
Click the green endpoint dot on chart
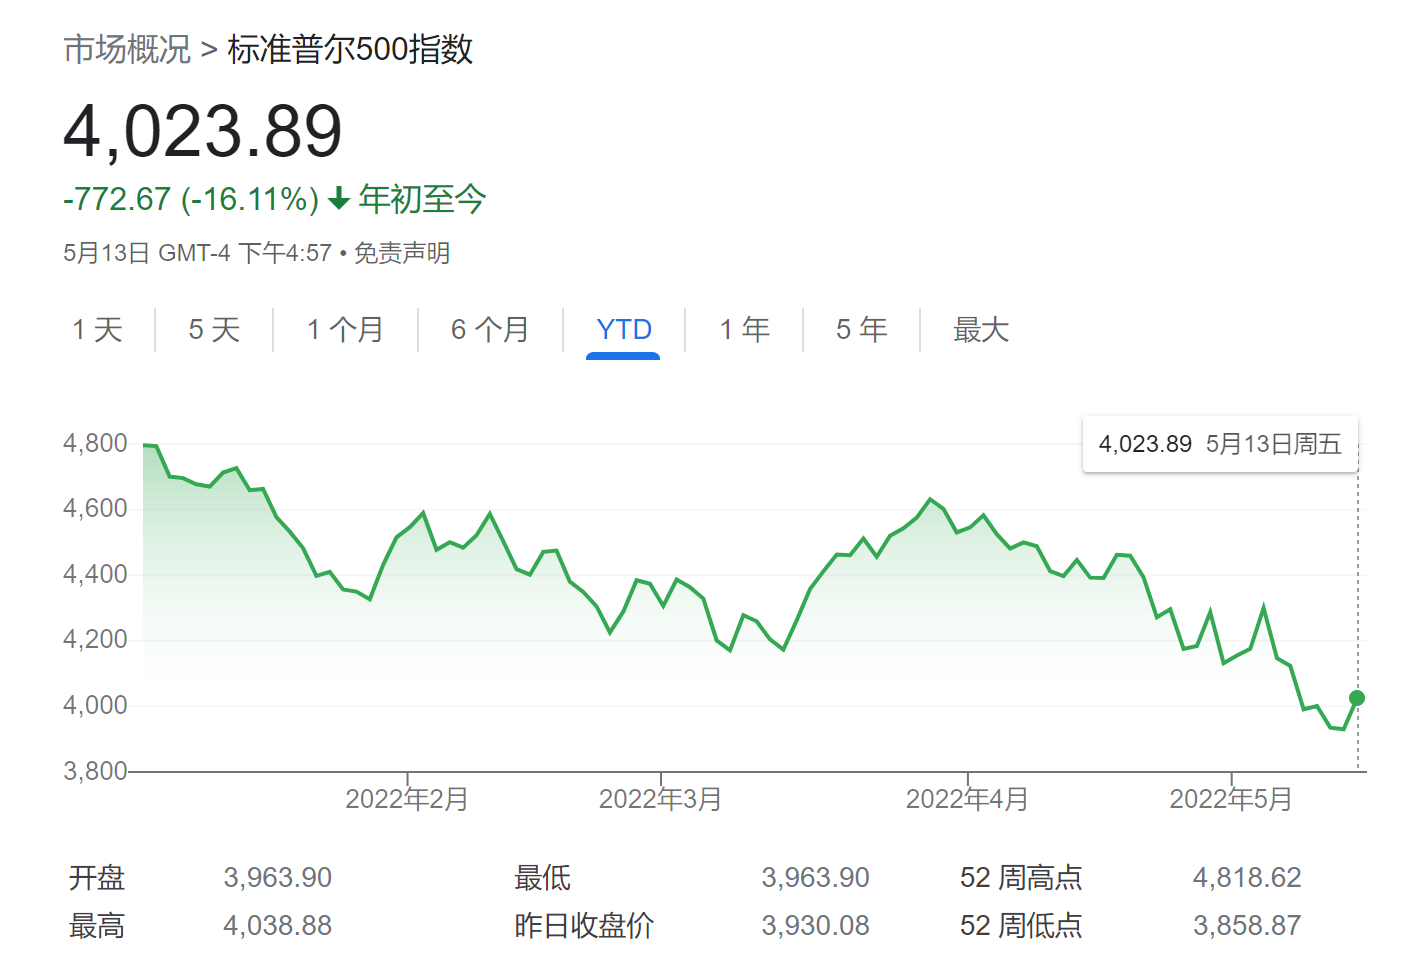click(x=1357, y=698)
